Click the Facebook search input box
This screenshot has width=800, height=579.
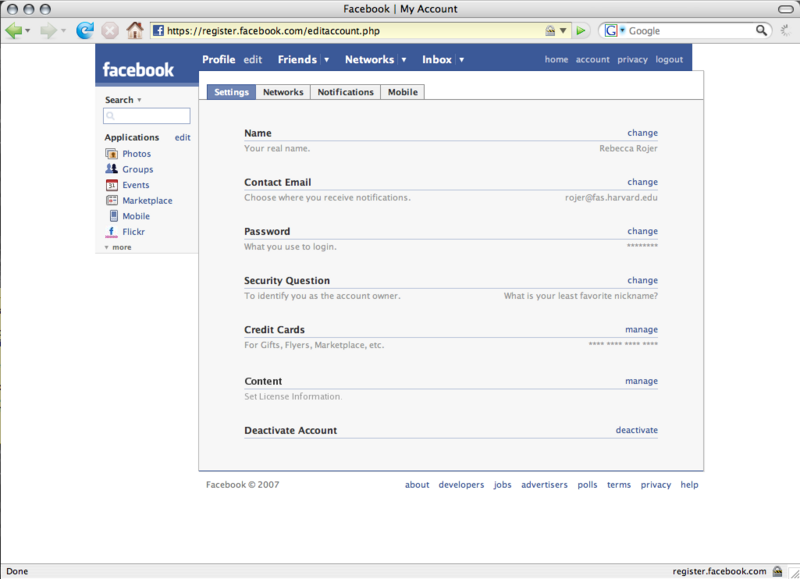147,116
